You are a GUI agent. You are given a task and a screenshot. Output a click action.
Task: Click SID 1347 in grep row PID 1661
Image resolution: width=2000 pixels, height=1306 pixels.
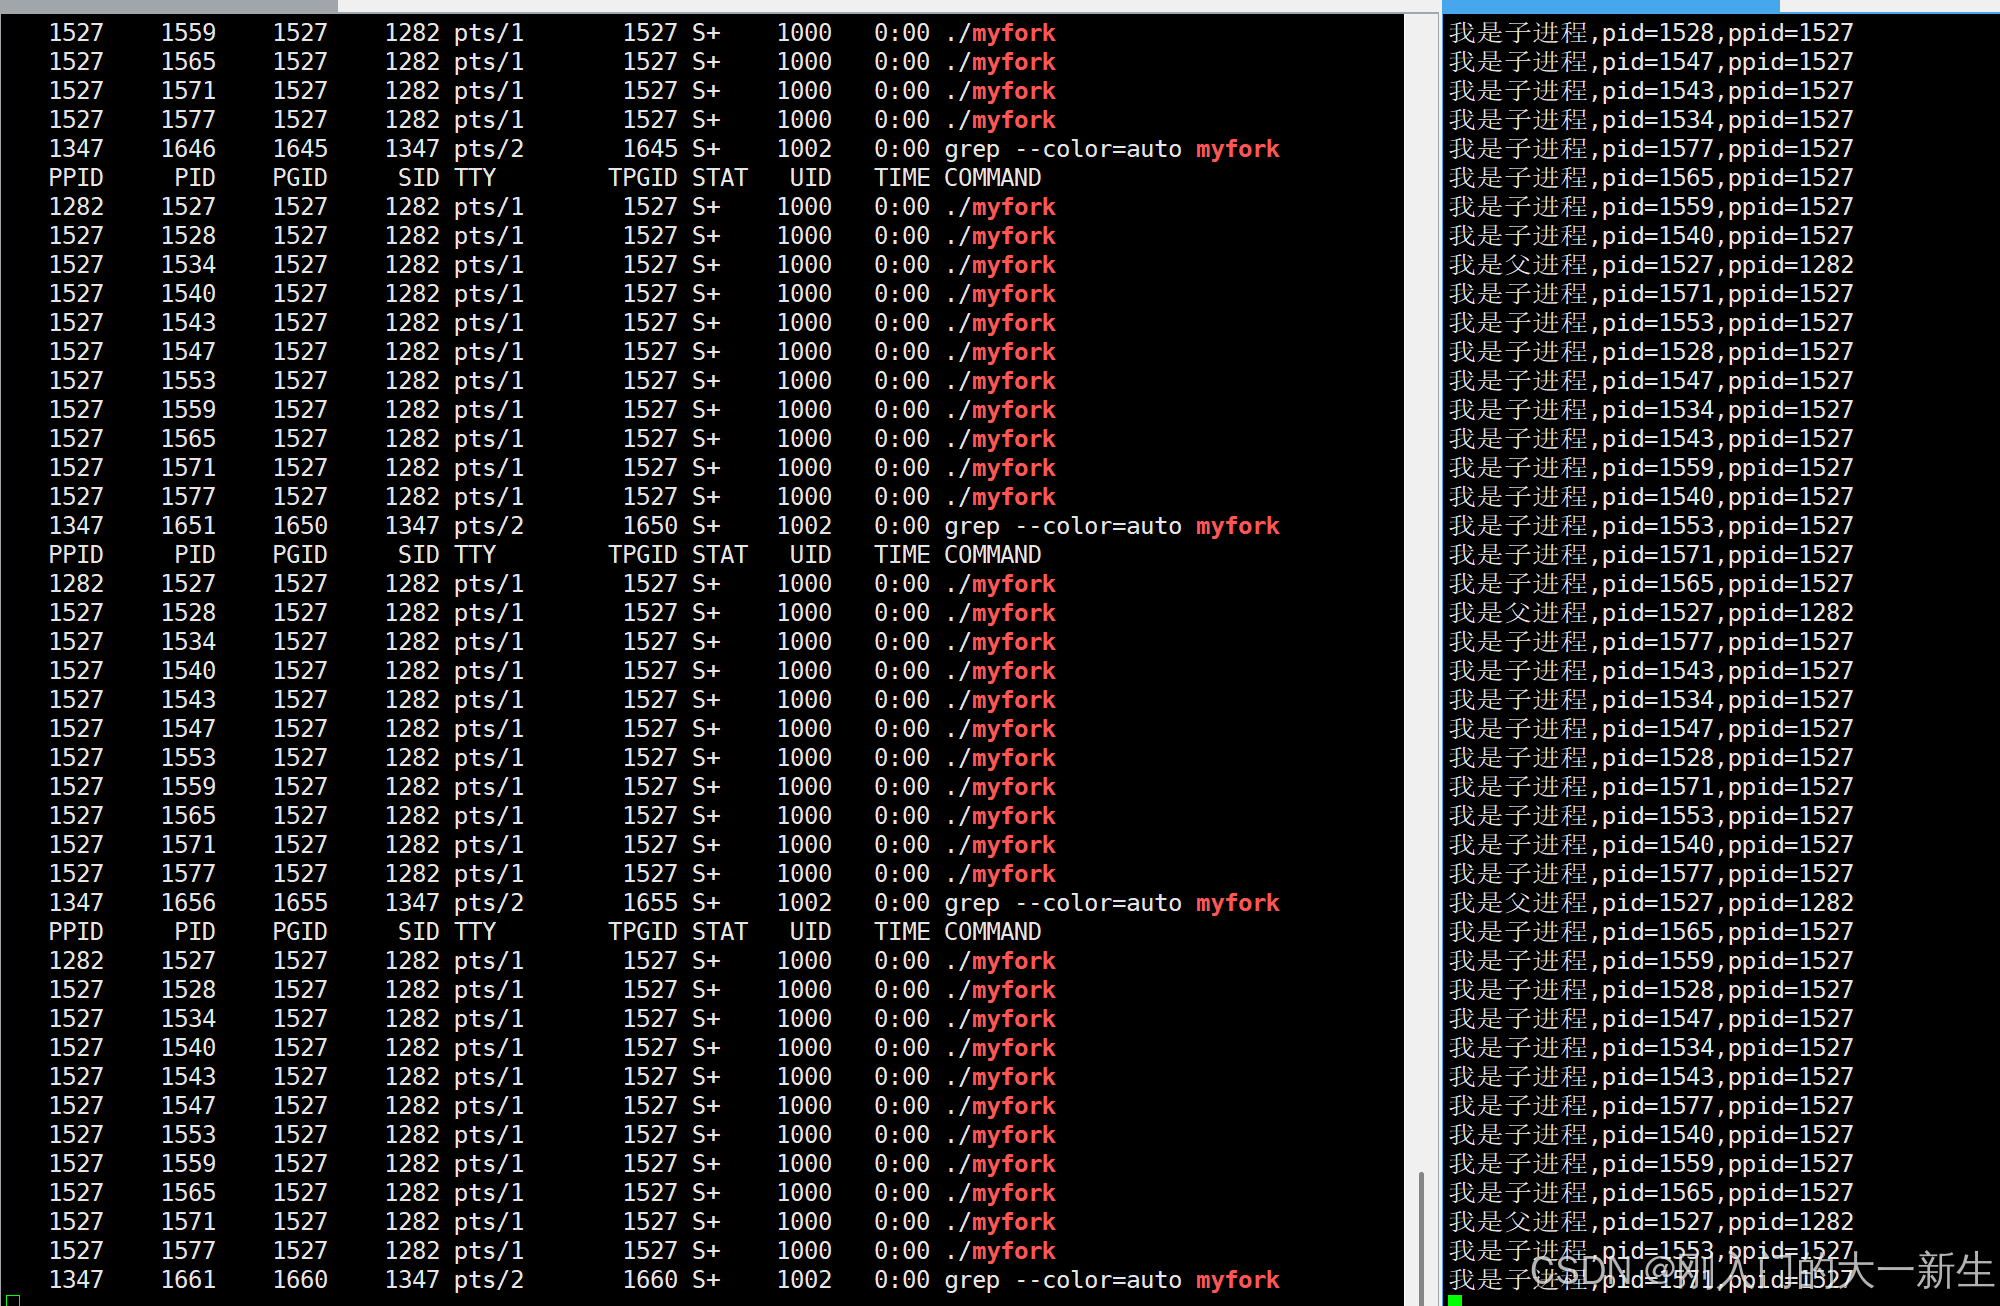pos(412,1280)
